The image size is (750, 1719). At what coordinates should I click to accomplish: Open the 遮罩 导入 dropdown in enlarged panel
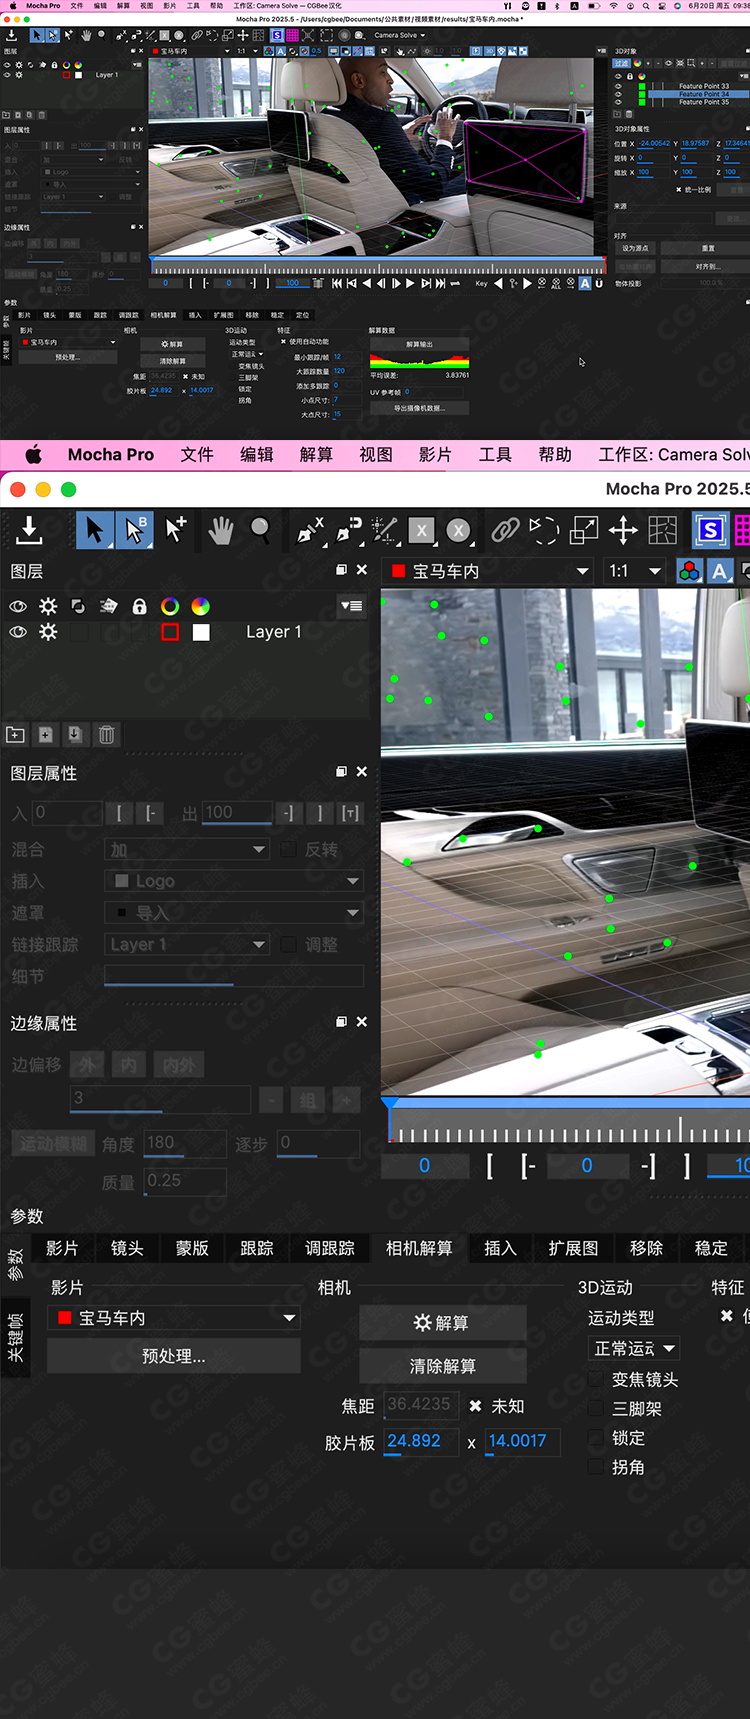coord(234,913)
